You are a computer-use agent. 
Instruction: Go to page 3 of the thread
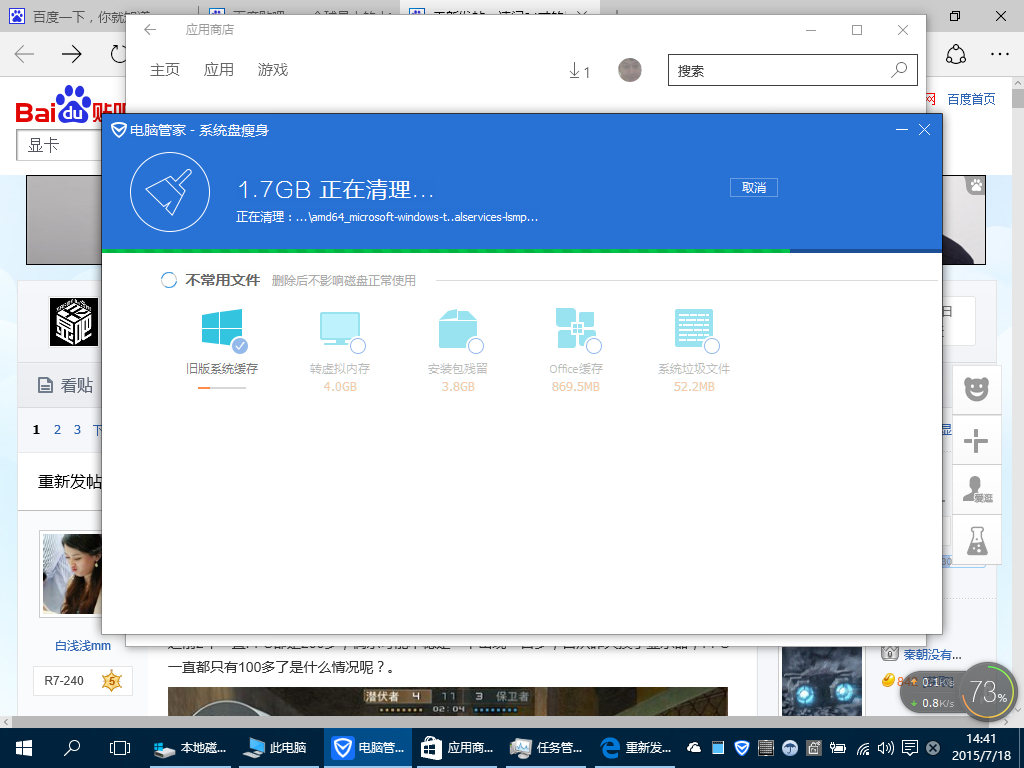[x=77, y=430]
